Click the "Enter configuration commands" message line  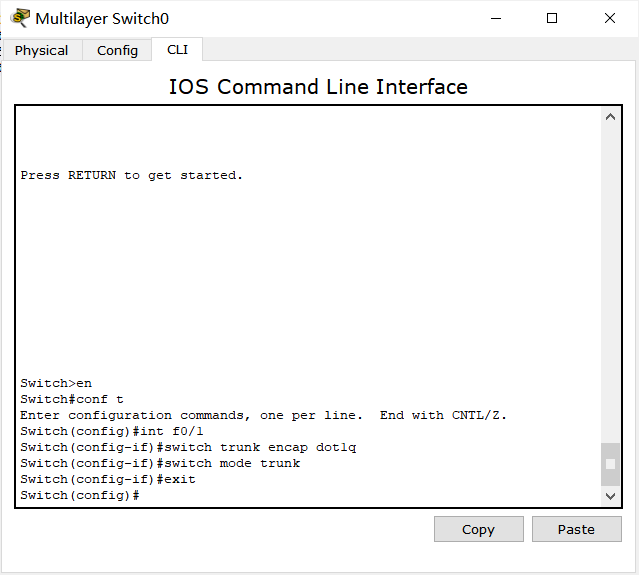(263, 415)
